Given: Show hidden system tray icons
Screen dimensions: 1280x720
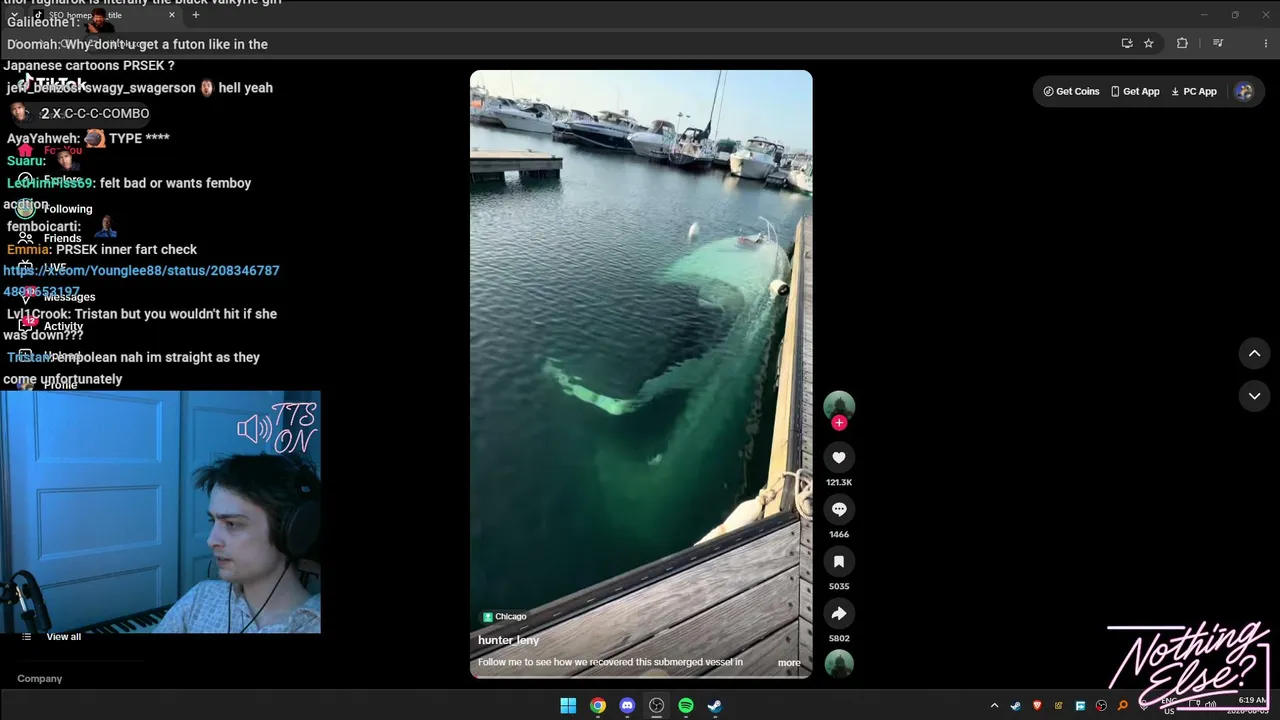Looking at the screenshot, I should 994,706.
